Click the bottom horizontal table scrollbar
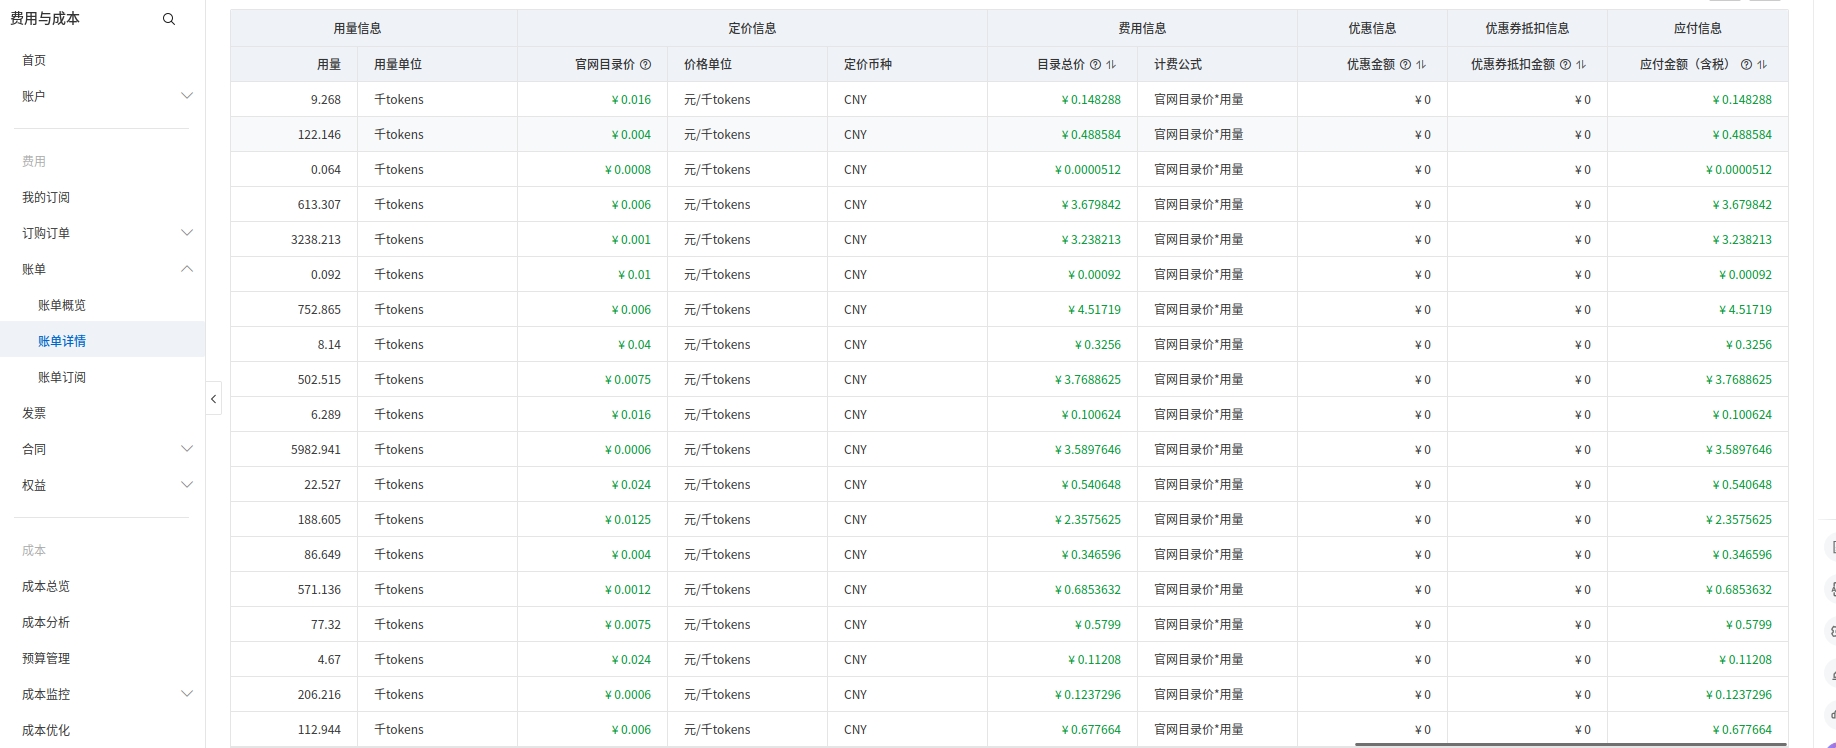Viewport: 1836px width, 748px height. point(1571,744)
